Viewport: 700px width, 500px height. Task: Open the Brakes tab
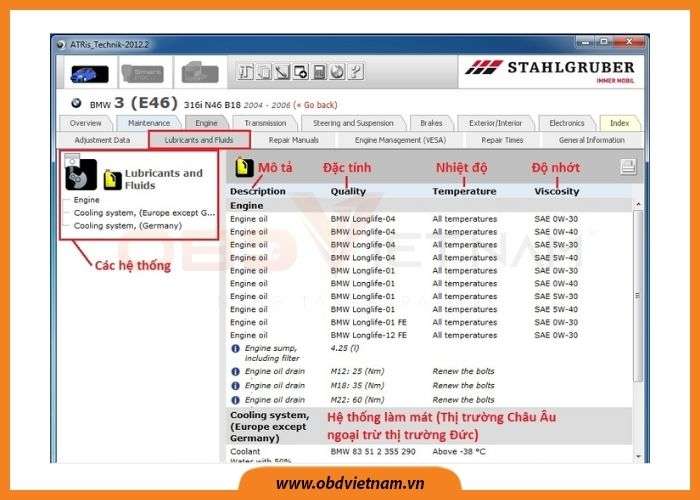(431, 123)
